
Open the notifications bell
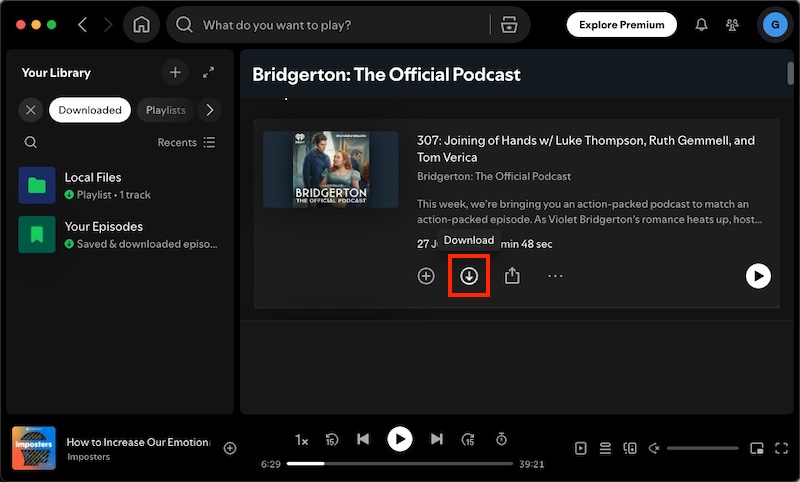702,24
